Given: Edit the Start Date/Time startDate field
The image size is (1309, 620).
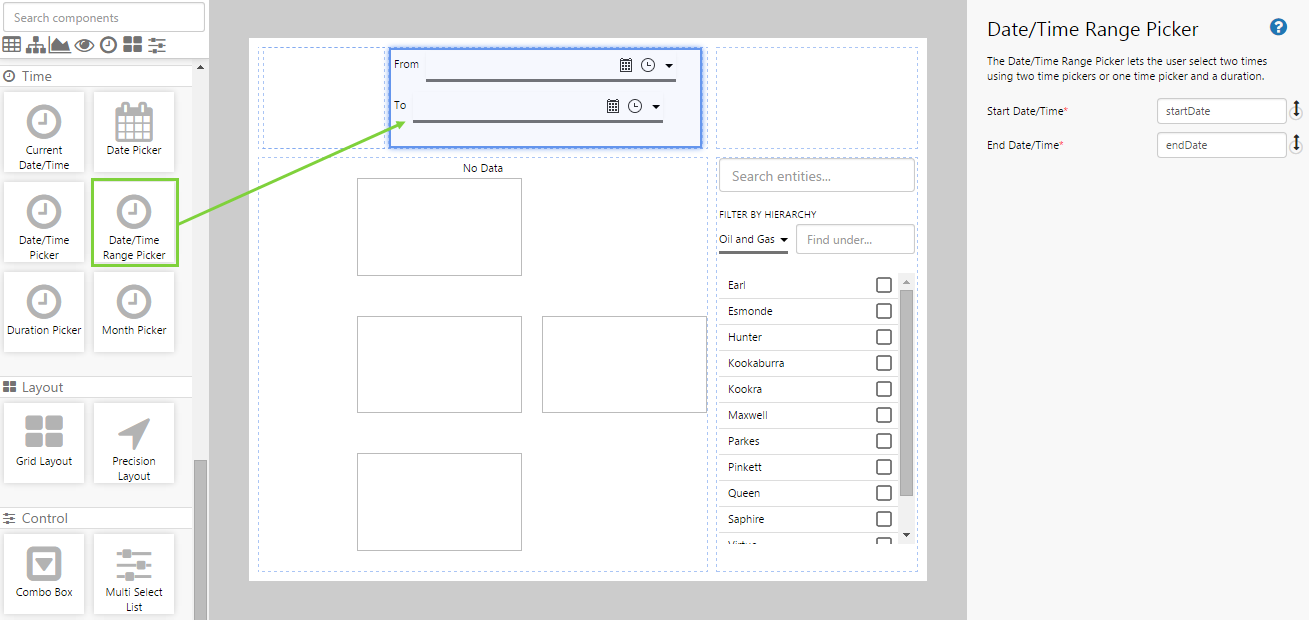Looking at the screenshot, I should 1221,111.
